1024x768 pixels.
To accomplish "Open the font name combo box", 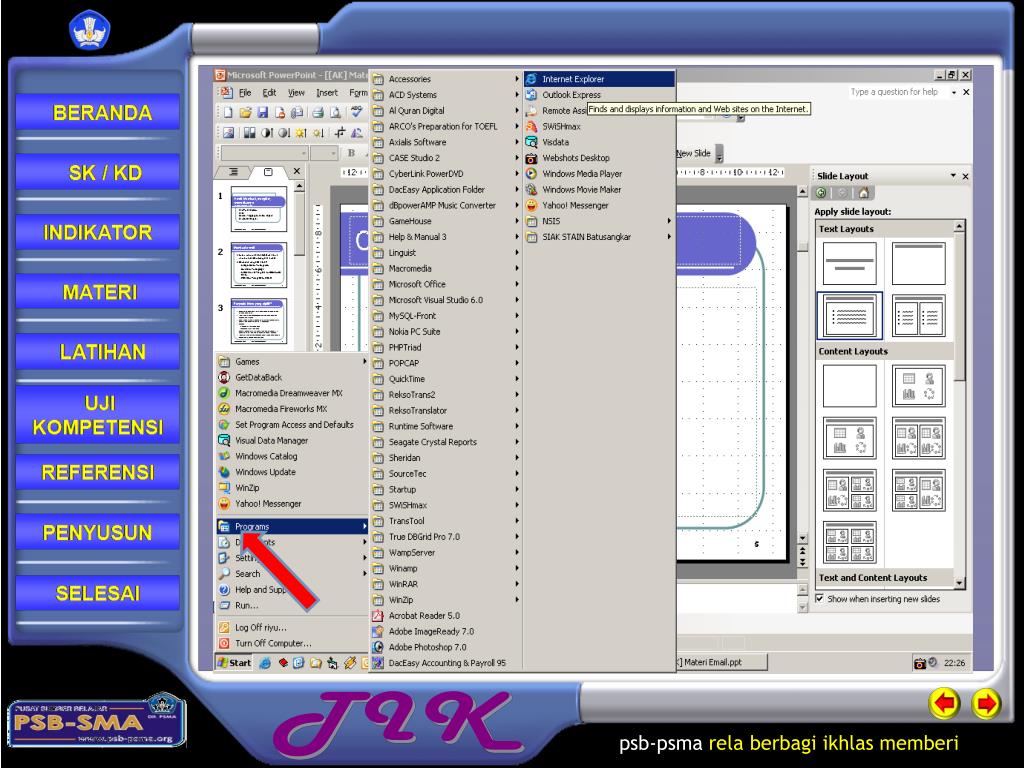I will 264,153.
